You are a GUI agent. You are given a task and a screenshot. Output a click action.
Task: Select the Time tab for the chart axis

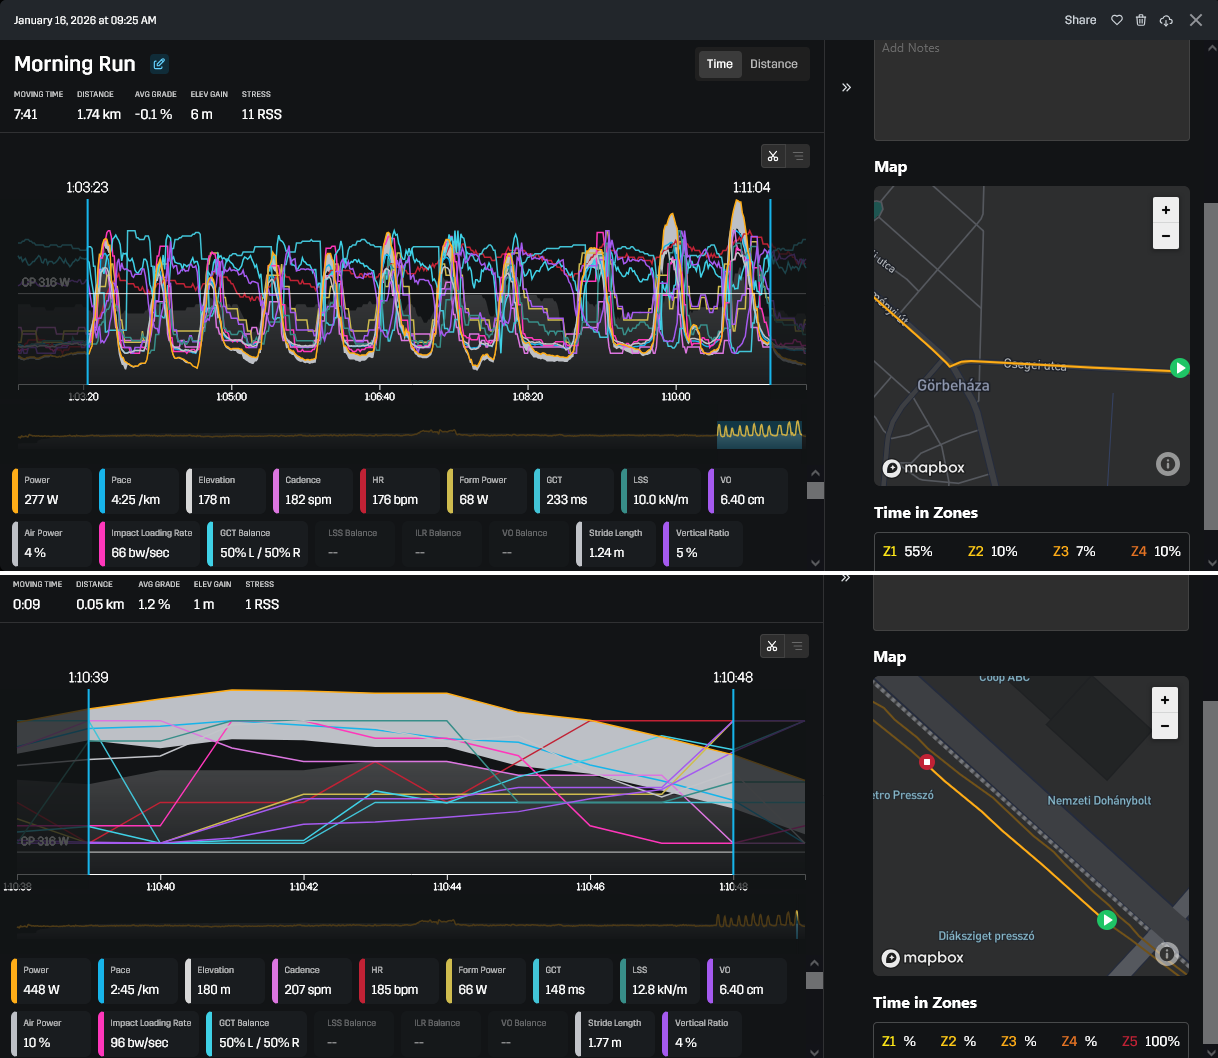click(720, 64)
